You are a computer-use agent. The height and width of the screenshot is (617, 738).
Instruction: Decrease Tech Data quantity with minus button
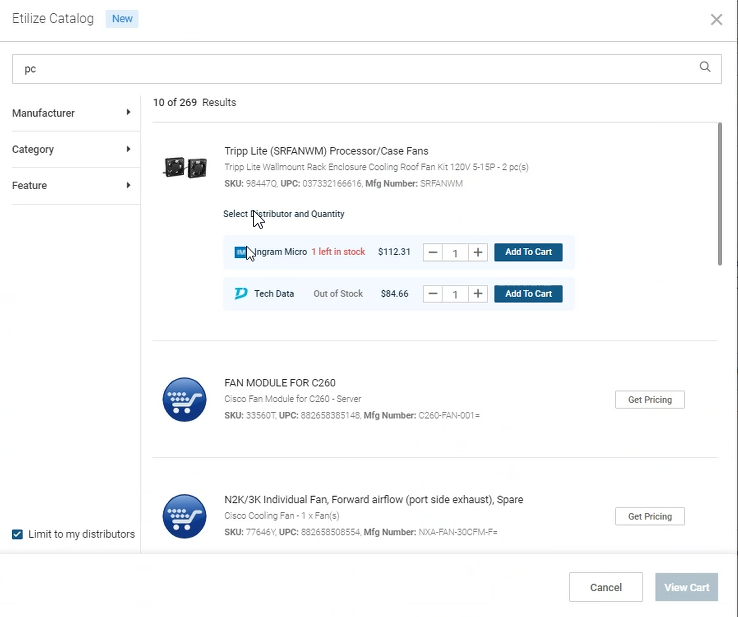tap(433, 294)
